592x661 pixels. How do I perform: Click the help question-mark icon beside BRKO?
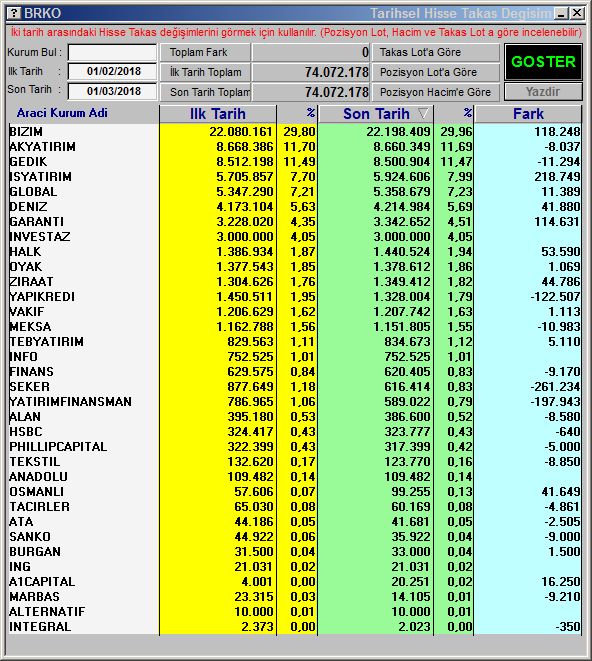pos(14,13)
